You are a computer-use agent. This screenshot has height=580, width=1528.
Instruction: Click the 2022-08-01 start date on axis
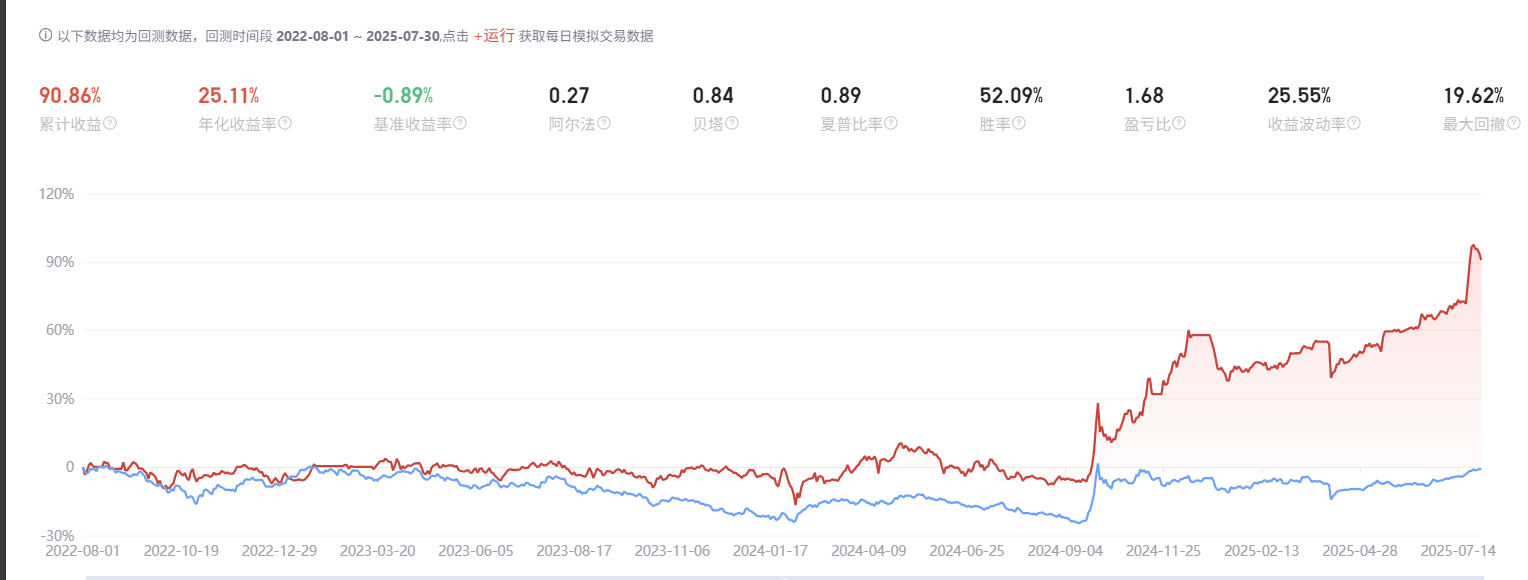coord(82,551)
